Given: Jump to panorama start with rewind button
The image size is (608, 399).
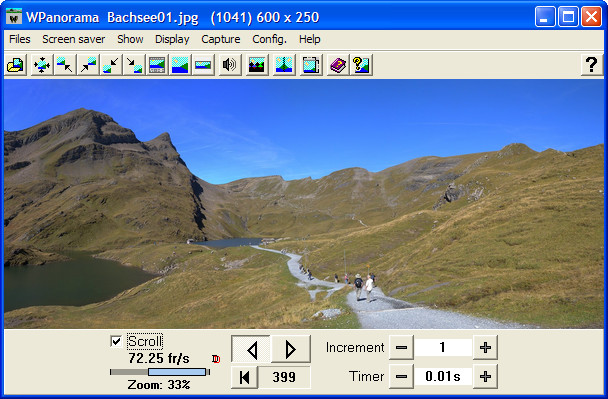Looking at the screenshot, I should 244,377.
